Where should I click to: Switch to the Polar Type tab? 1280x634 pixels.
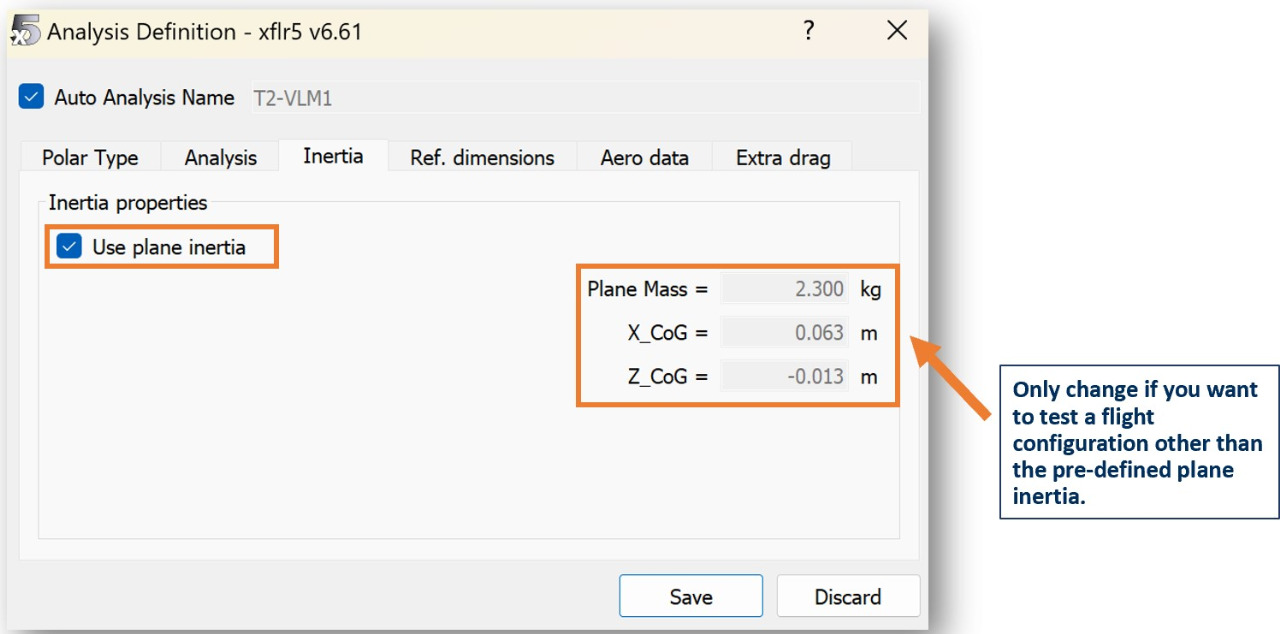click(x=90, y=158)
